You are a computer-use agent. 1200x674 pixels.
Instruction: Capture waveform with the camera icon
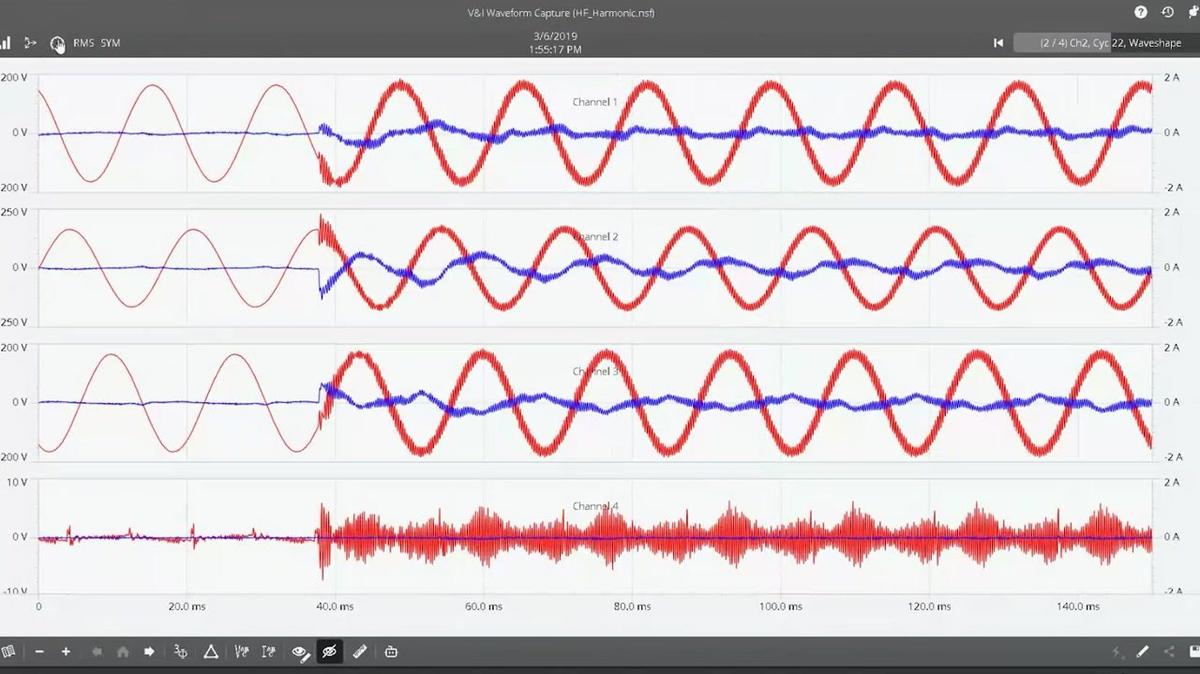click(391, 651)
